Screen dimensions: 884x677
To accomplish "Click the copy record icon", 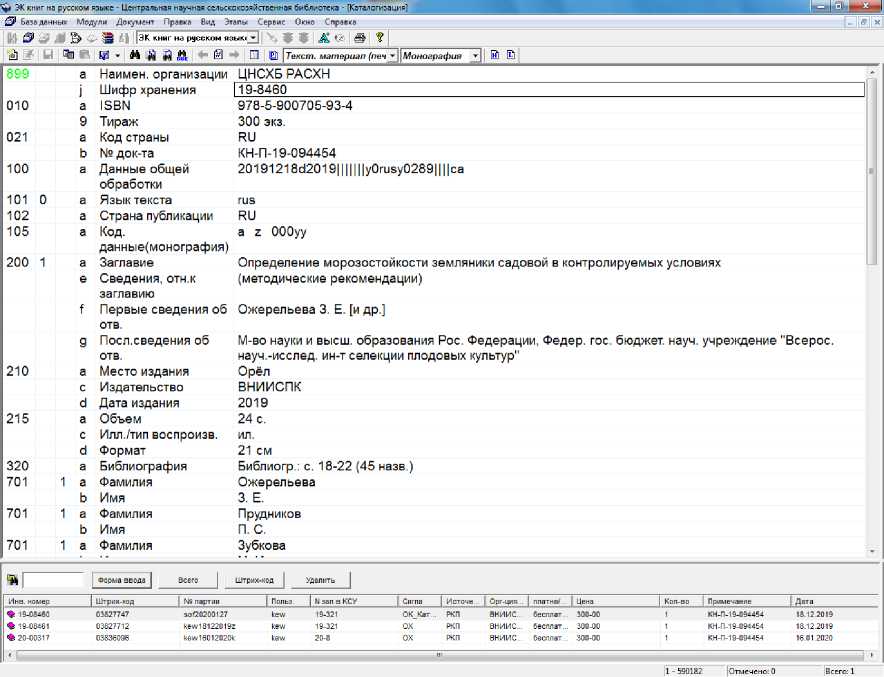I will 68,55.
